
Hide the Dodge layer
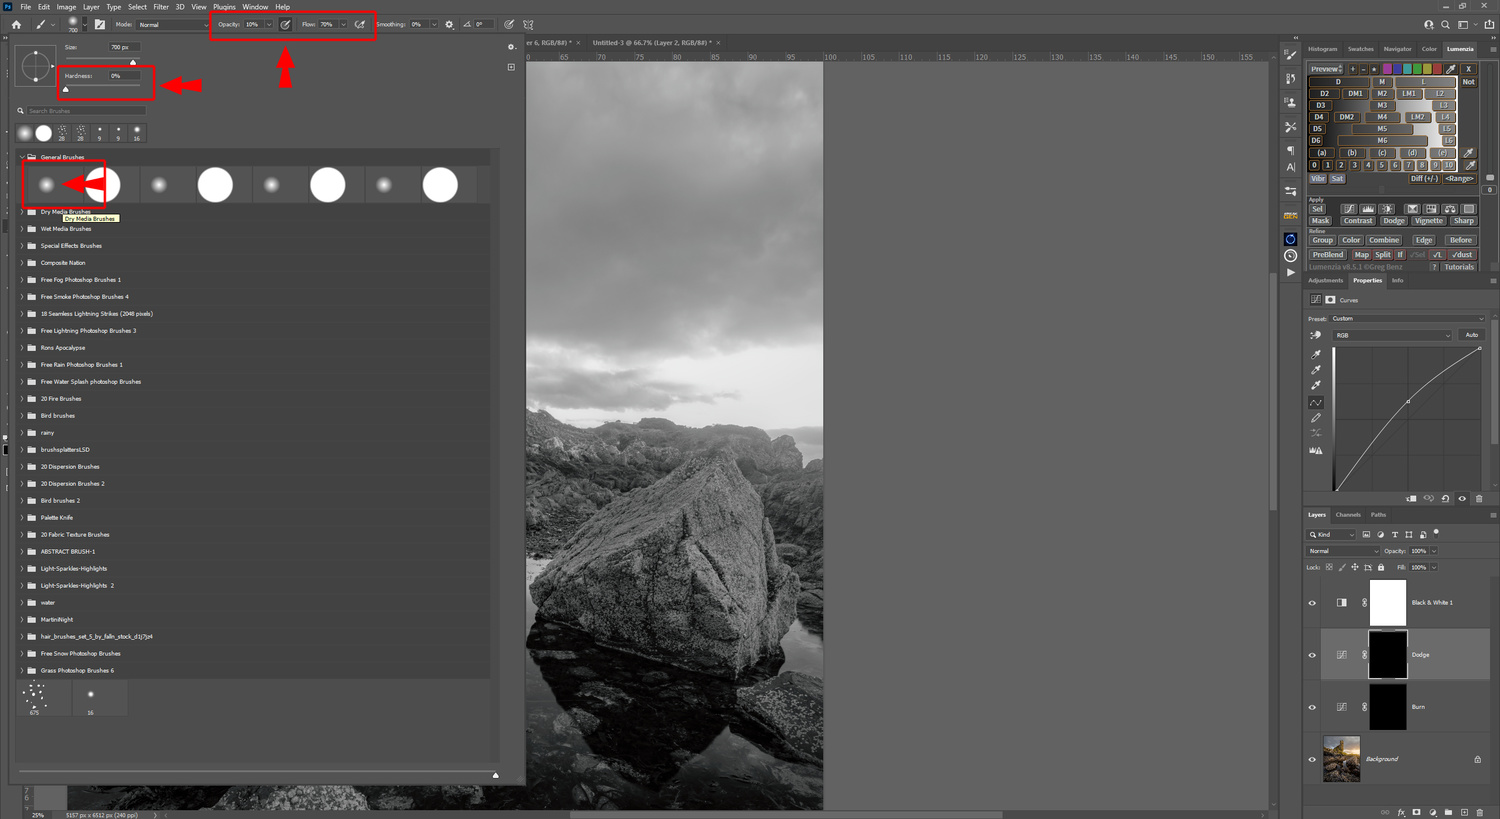click(x=1312, y=655)
